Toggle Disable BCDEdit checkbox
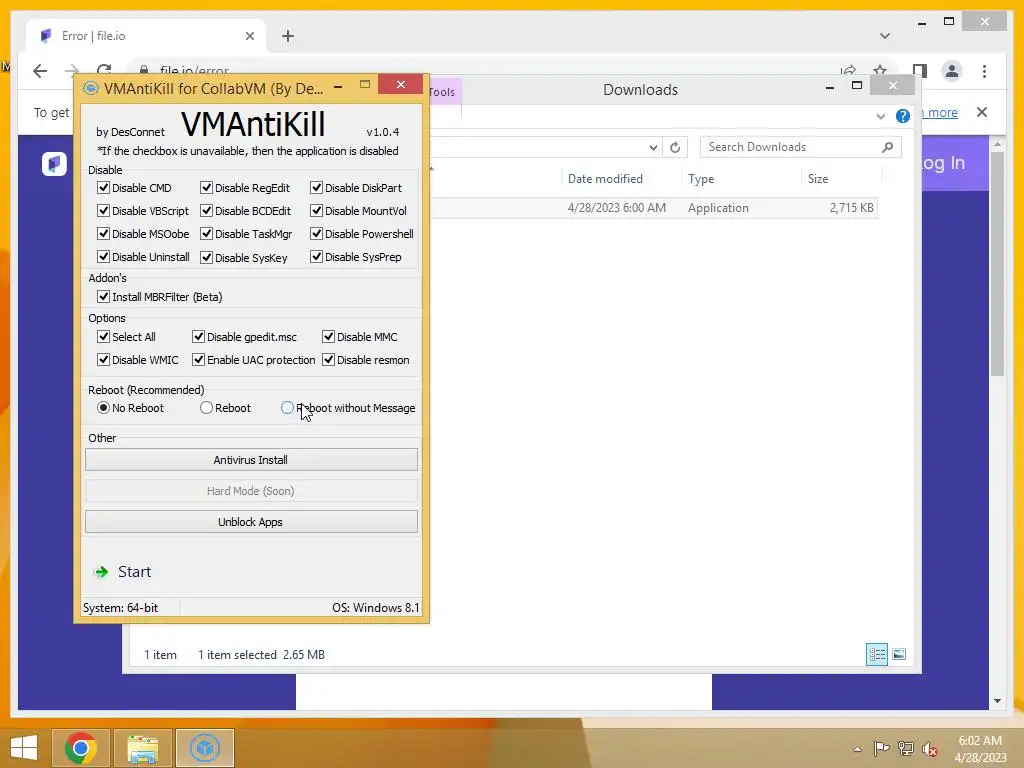The image size is (1024, 768). (206, 210)
